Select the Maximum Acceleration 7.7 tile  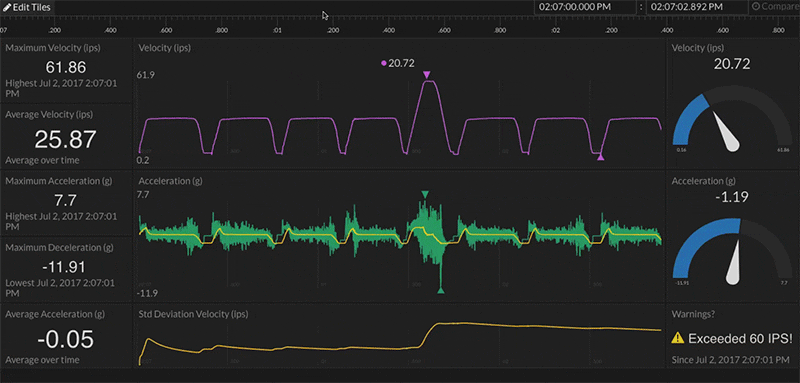tap(66, 203)
